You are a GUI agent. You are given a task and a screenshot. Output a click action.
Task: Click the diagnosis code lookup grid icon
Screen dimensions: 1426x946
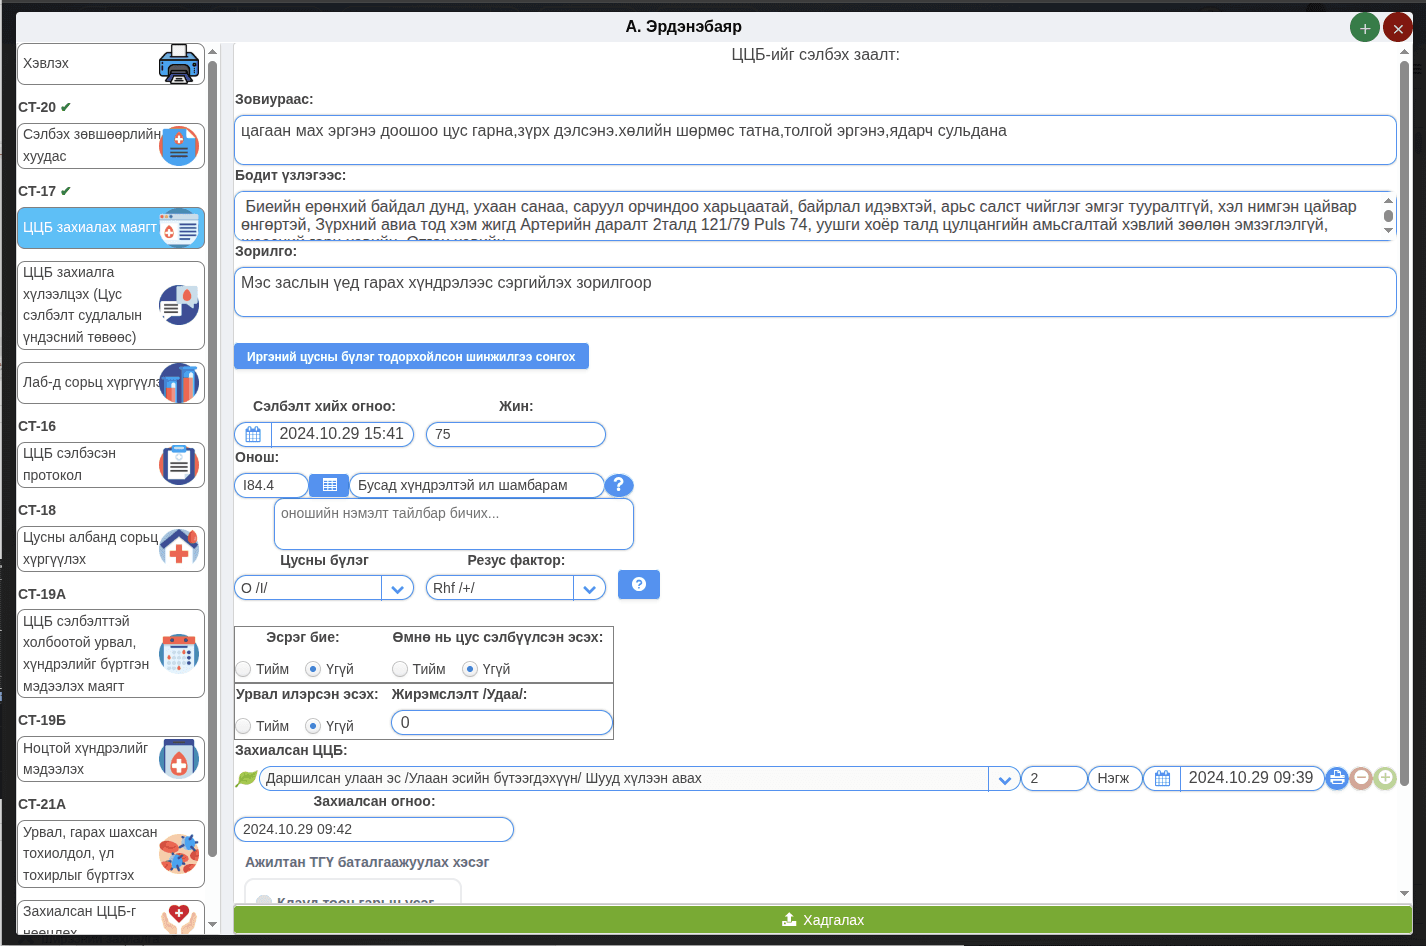point(329,485)
